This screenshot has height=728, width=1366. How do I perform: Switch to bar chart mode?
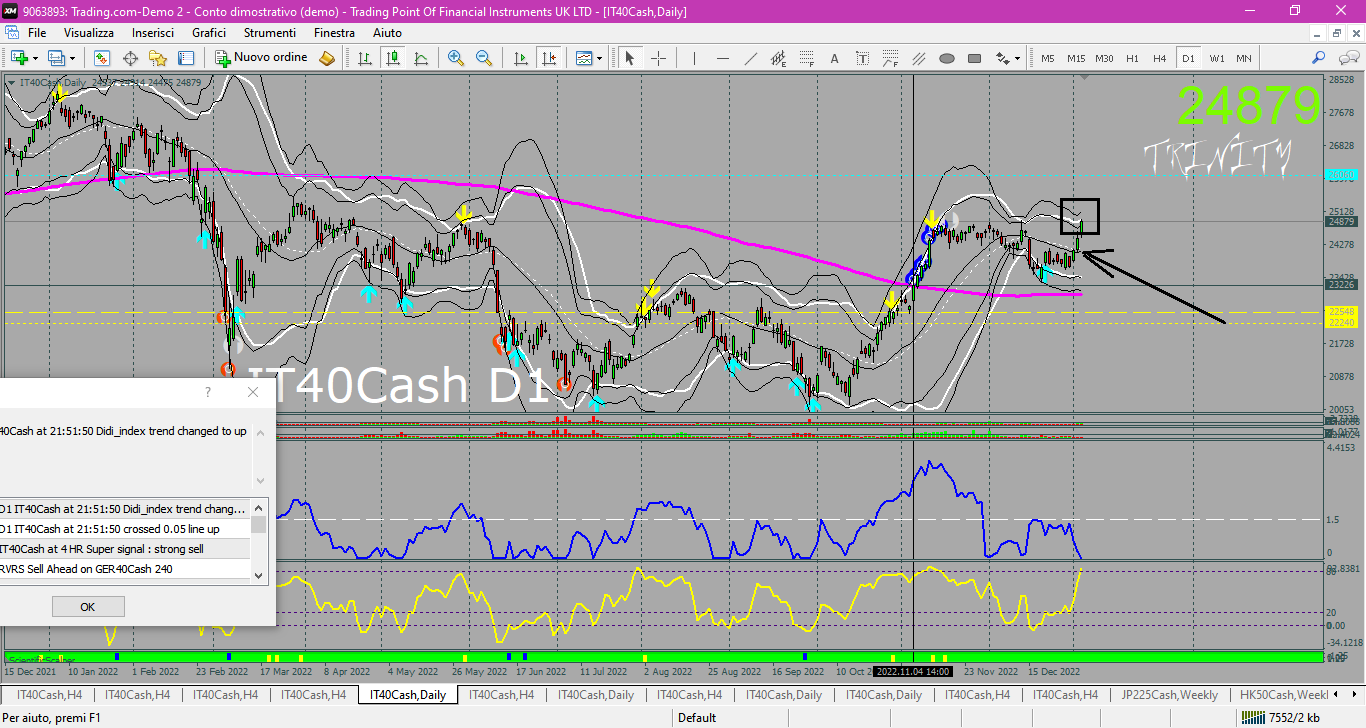(x=365, y=58)
